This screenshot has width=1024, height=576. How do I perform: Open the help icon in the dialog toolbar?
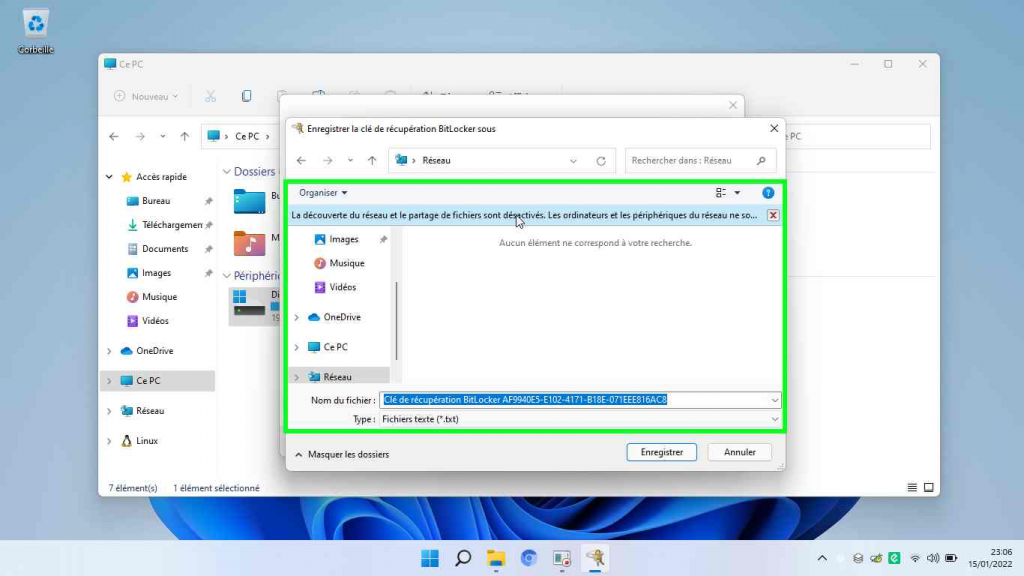[768, 193]
